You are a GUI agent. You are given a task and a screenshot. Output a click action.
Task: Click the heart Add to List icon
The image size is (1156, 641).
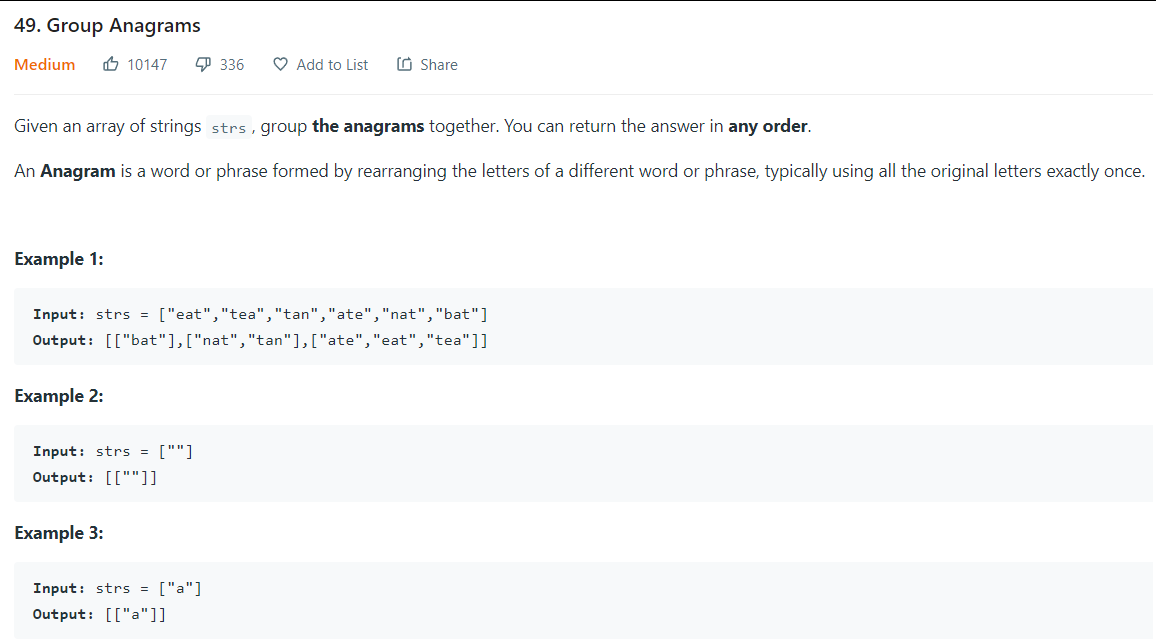[280, 64]
